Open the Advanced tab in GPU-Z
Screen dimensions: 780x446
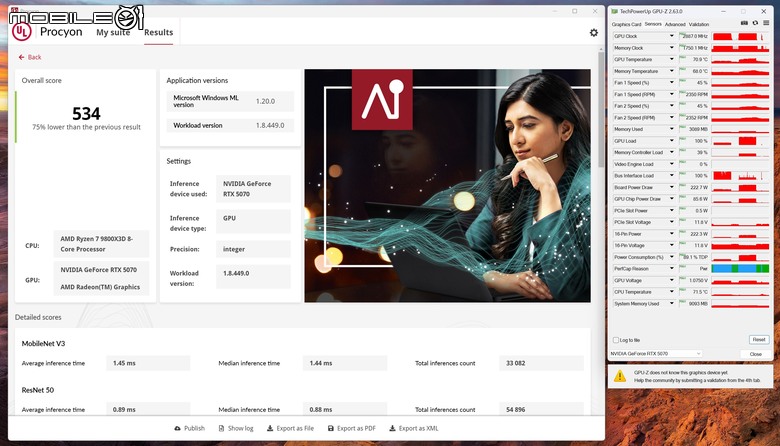675,24
